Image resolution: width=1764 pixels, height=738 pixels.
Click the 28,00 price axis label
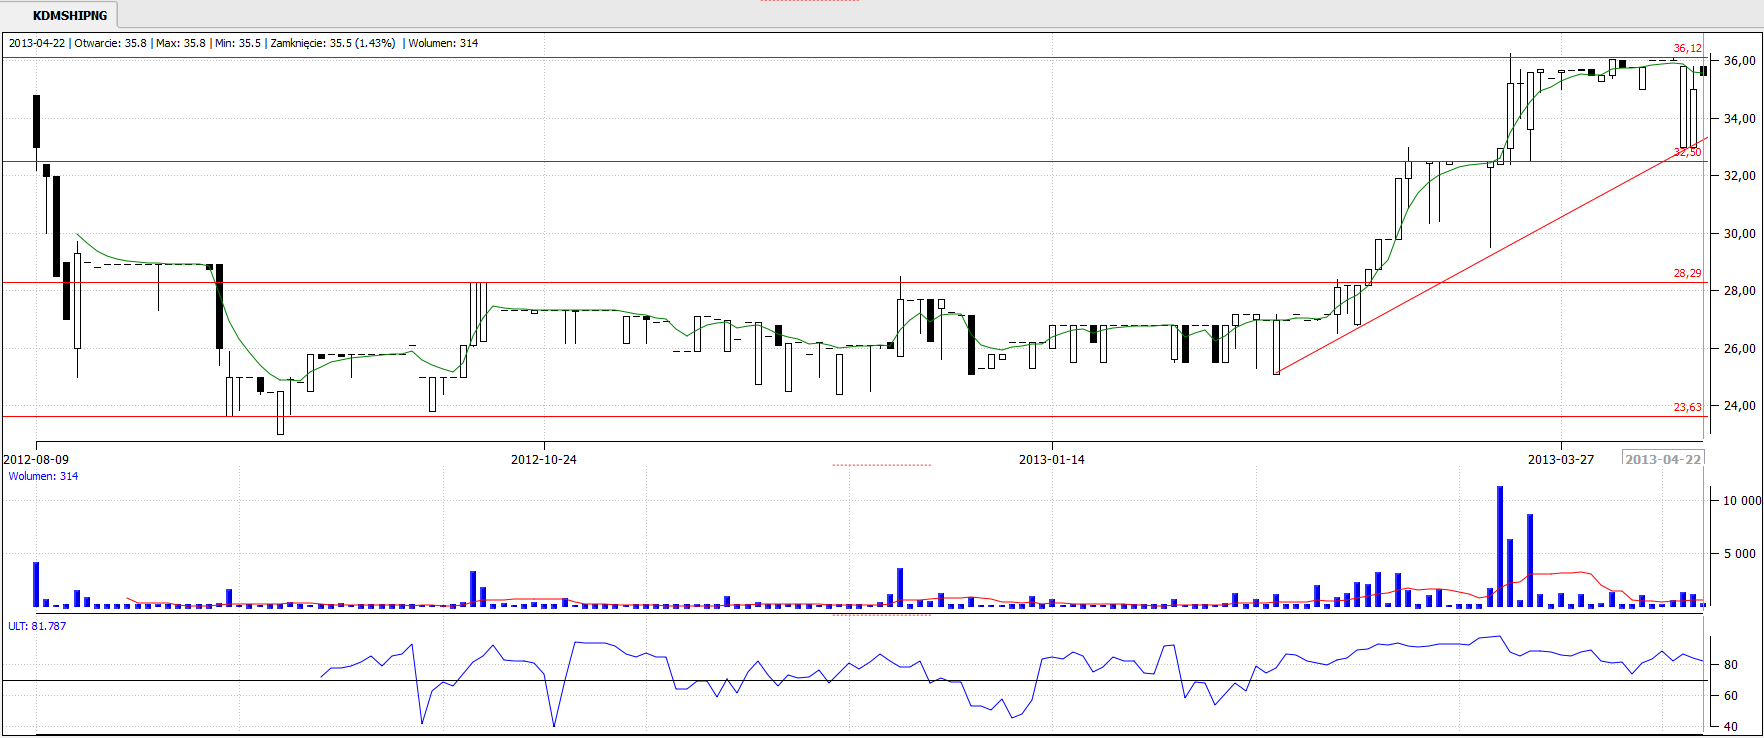click(x=1740, y=291)
